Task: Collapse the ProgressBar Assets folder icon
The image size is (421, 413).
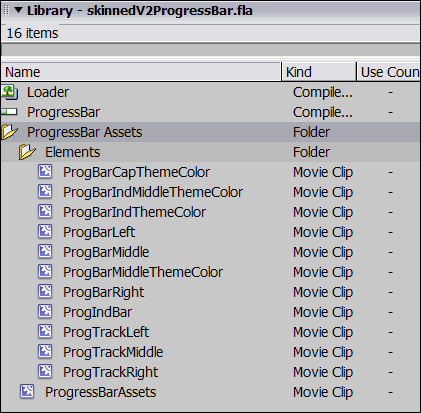Action: tap(9, 132)
